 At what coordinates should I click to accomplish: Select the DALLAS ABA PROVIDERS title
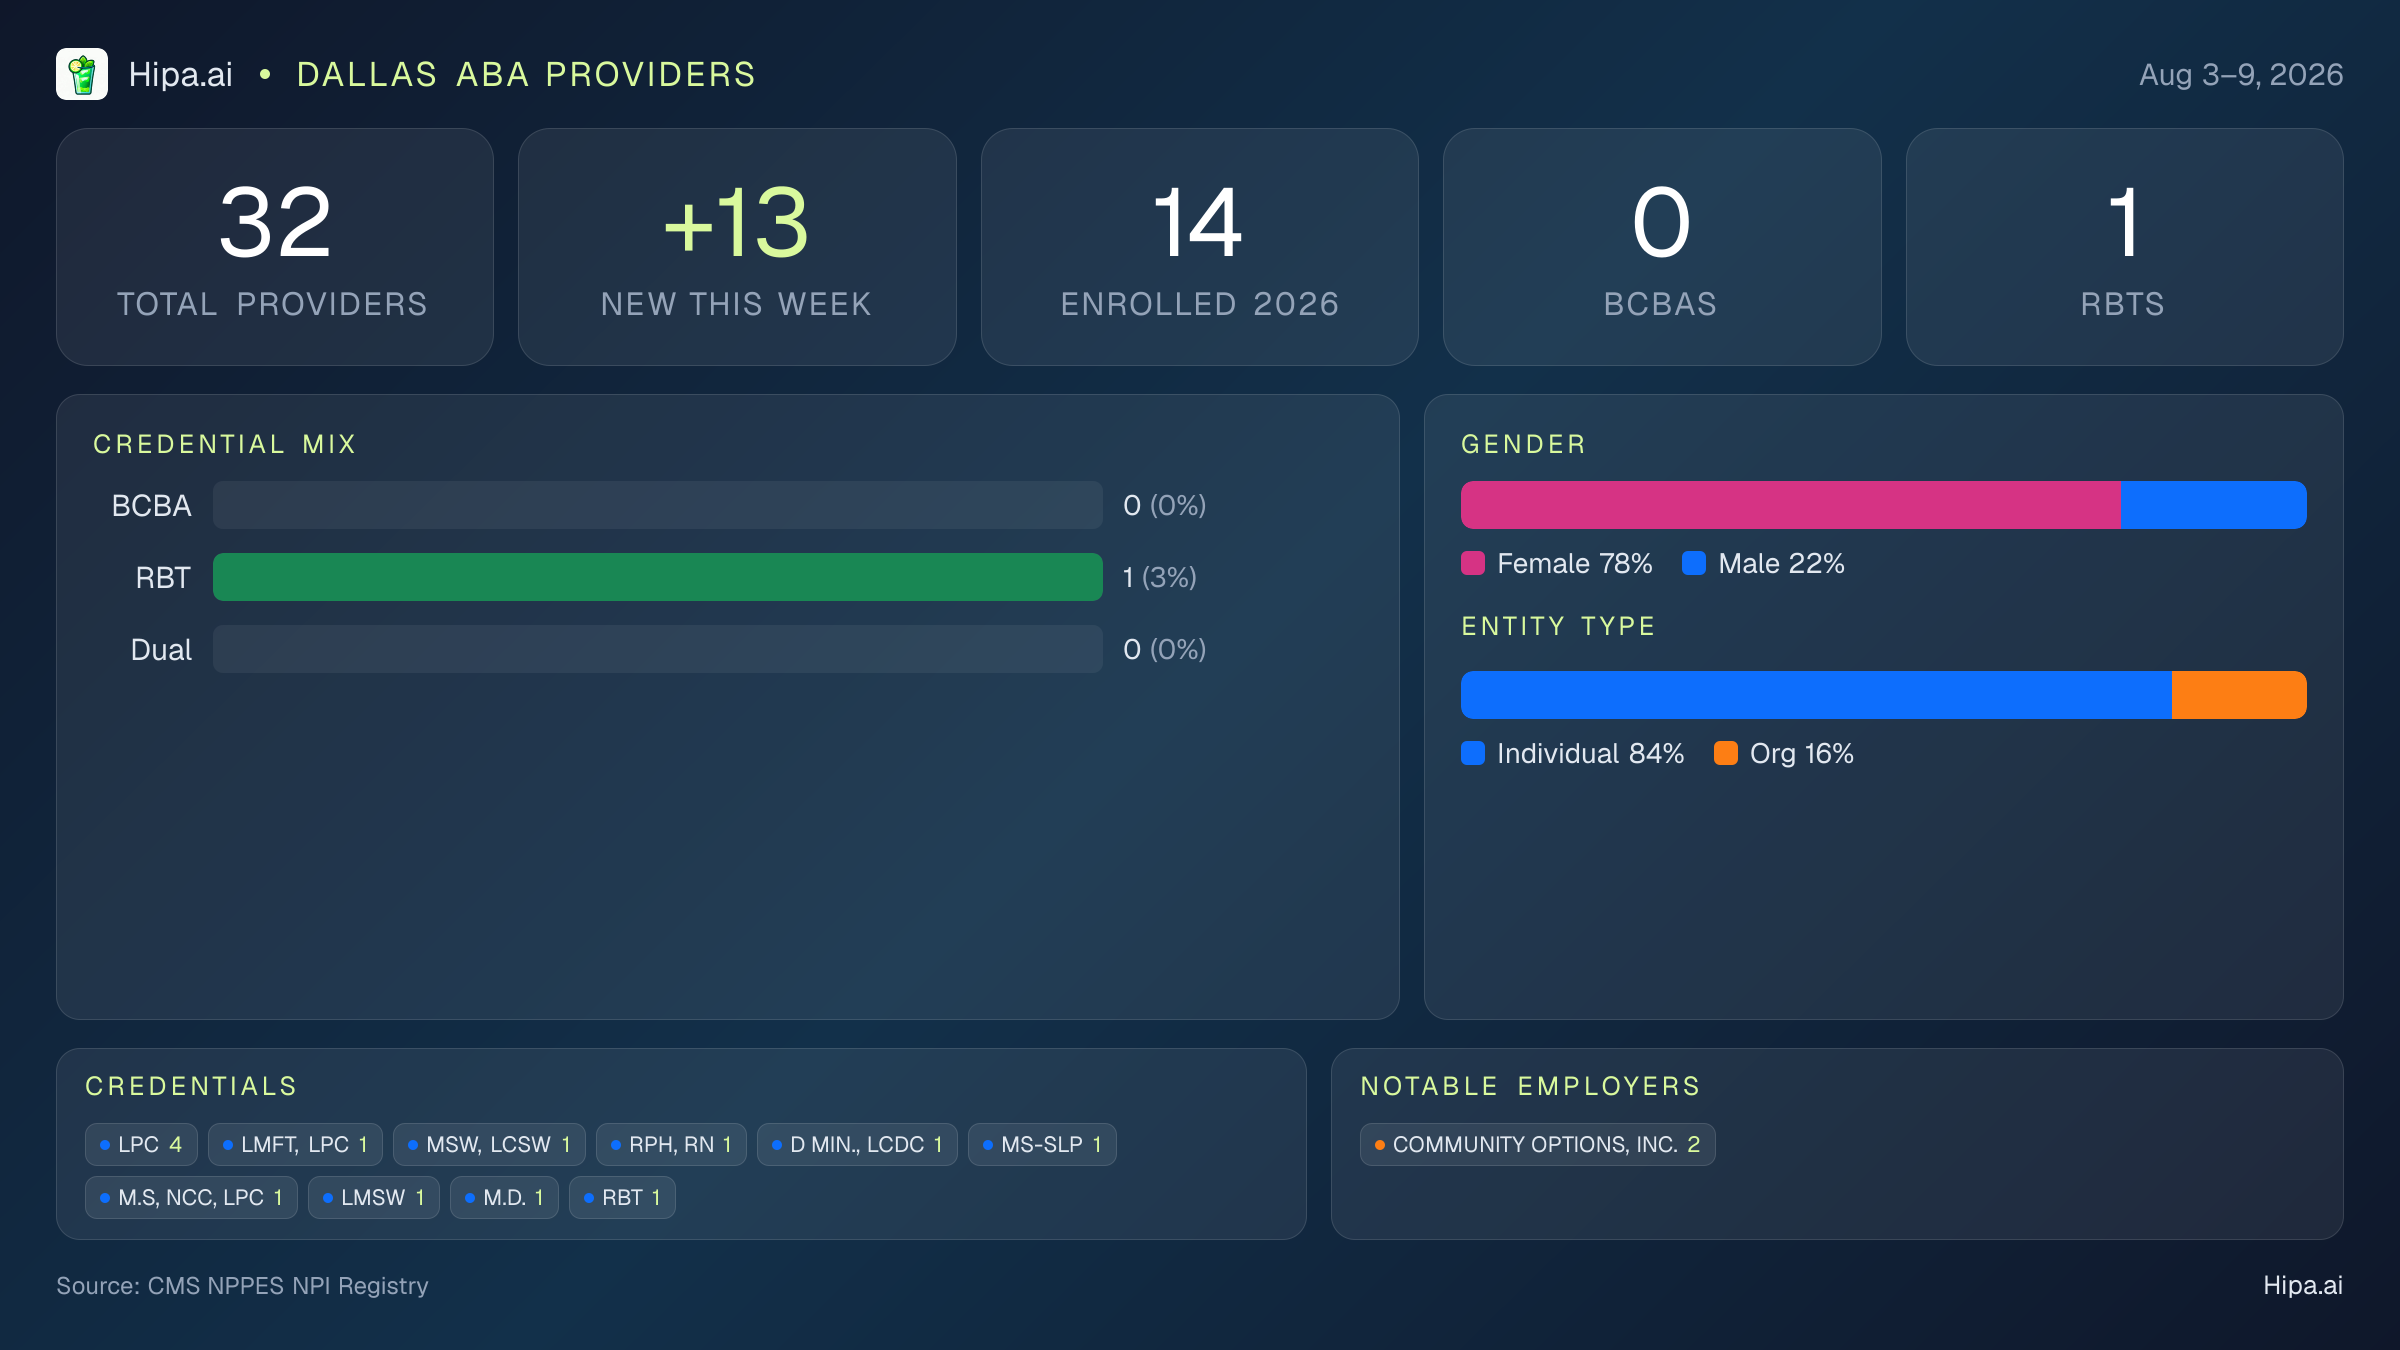point(526,74)
